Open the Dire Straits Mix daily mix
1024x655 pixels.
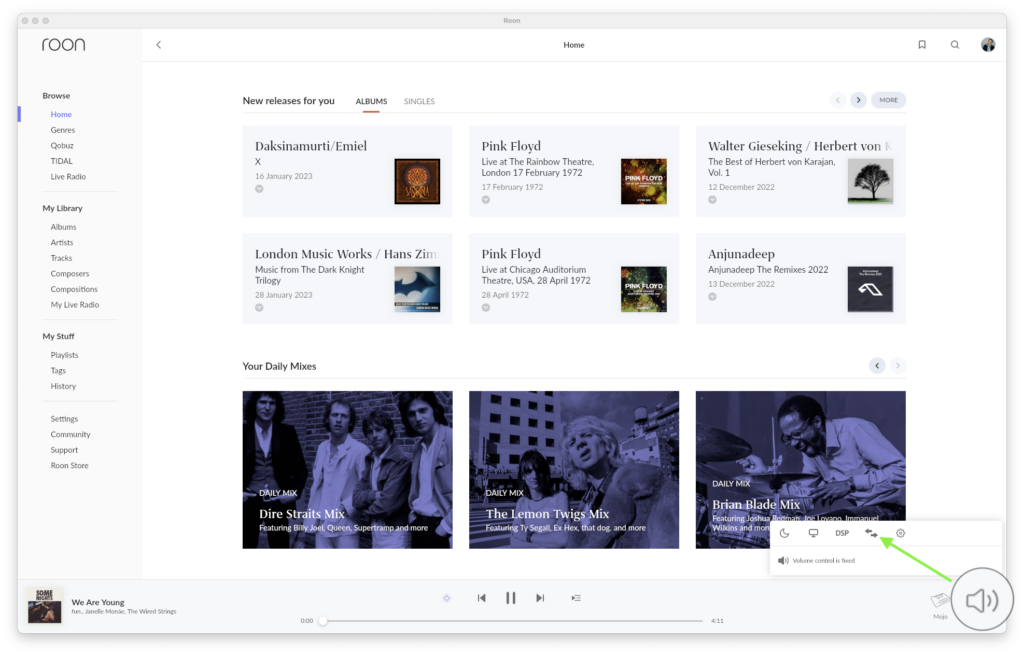[x=347, y=470]
